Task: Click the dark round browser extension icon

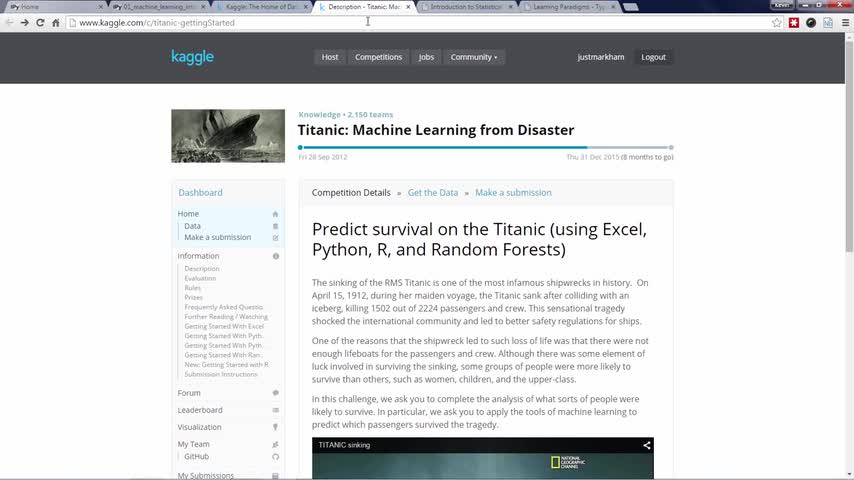Action: click(811, 22)
